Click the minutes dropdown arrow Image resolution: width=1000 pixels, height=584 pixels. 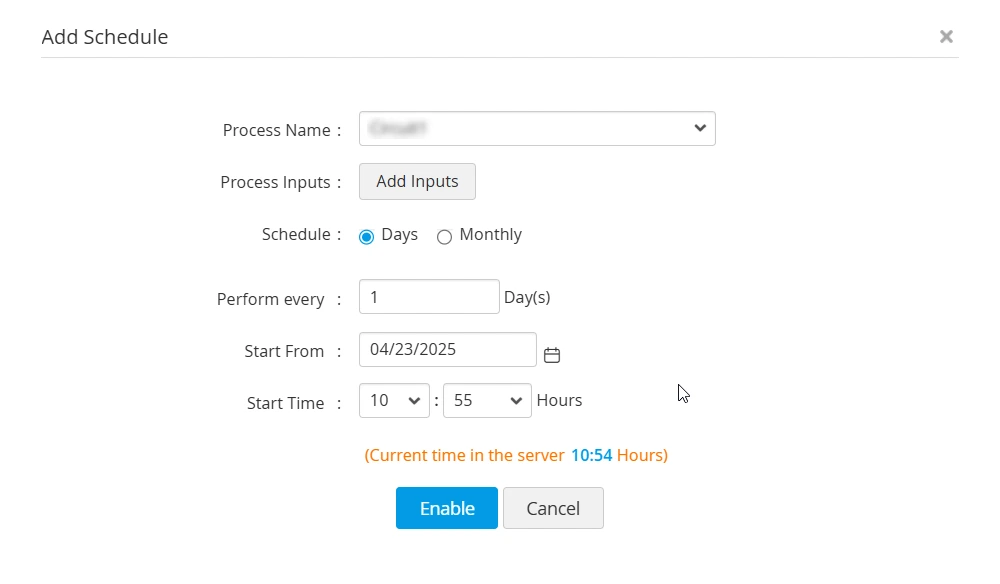pos(517,400)
